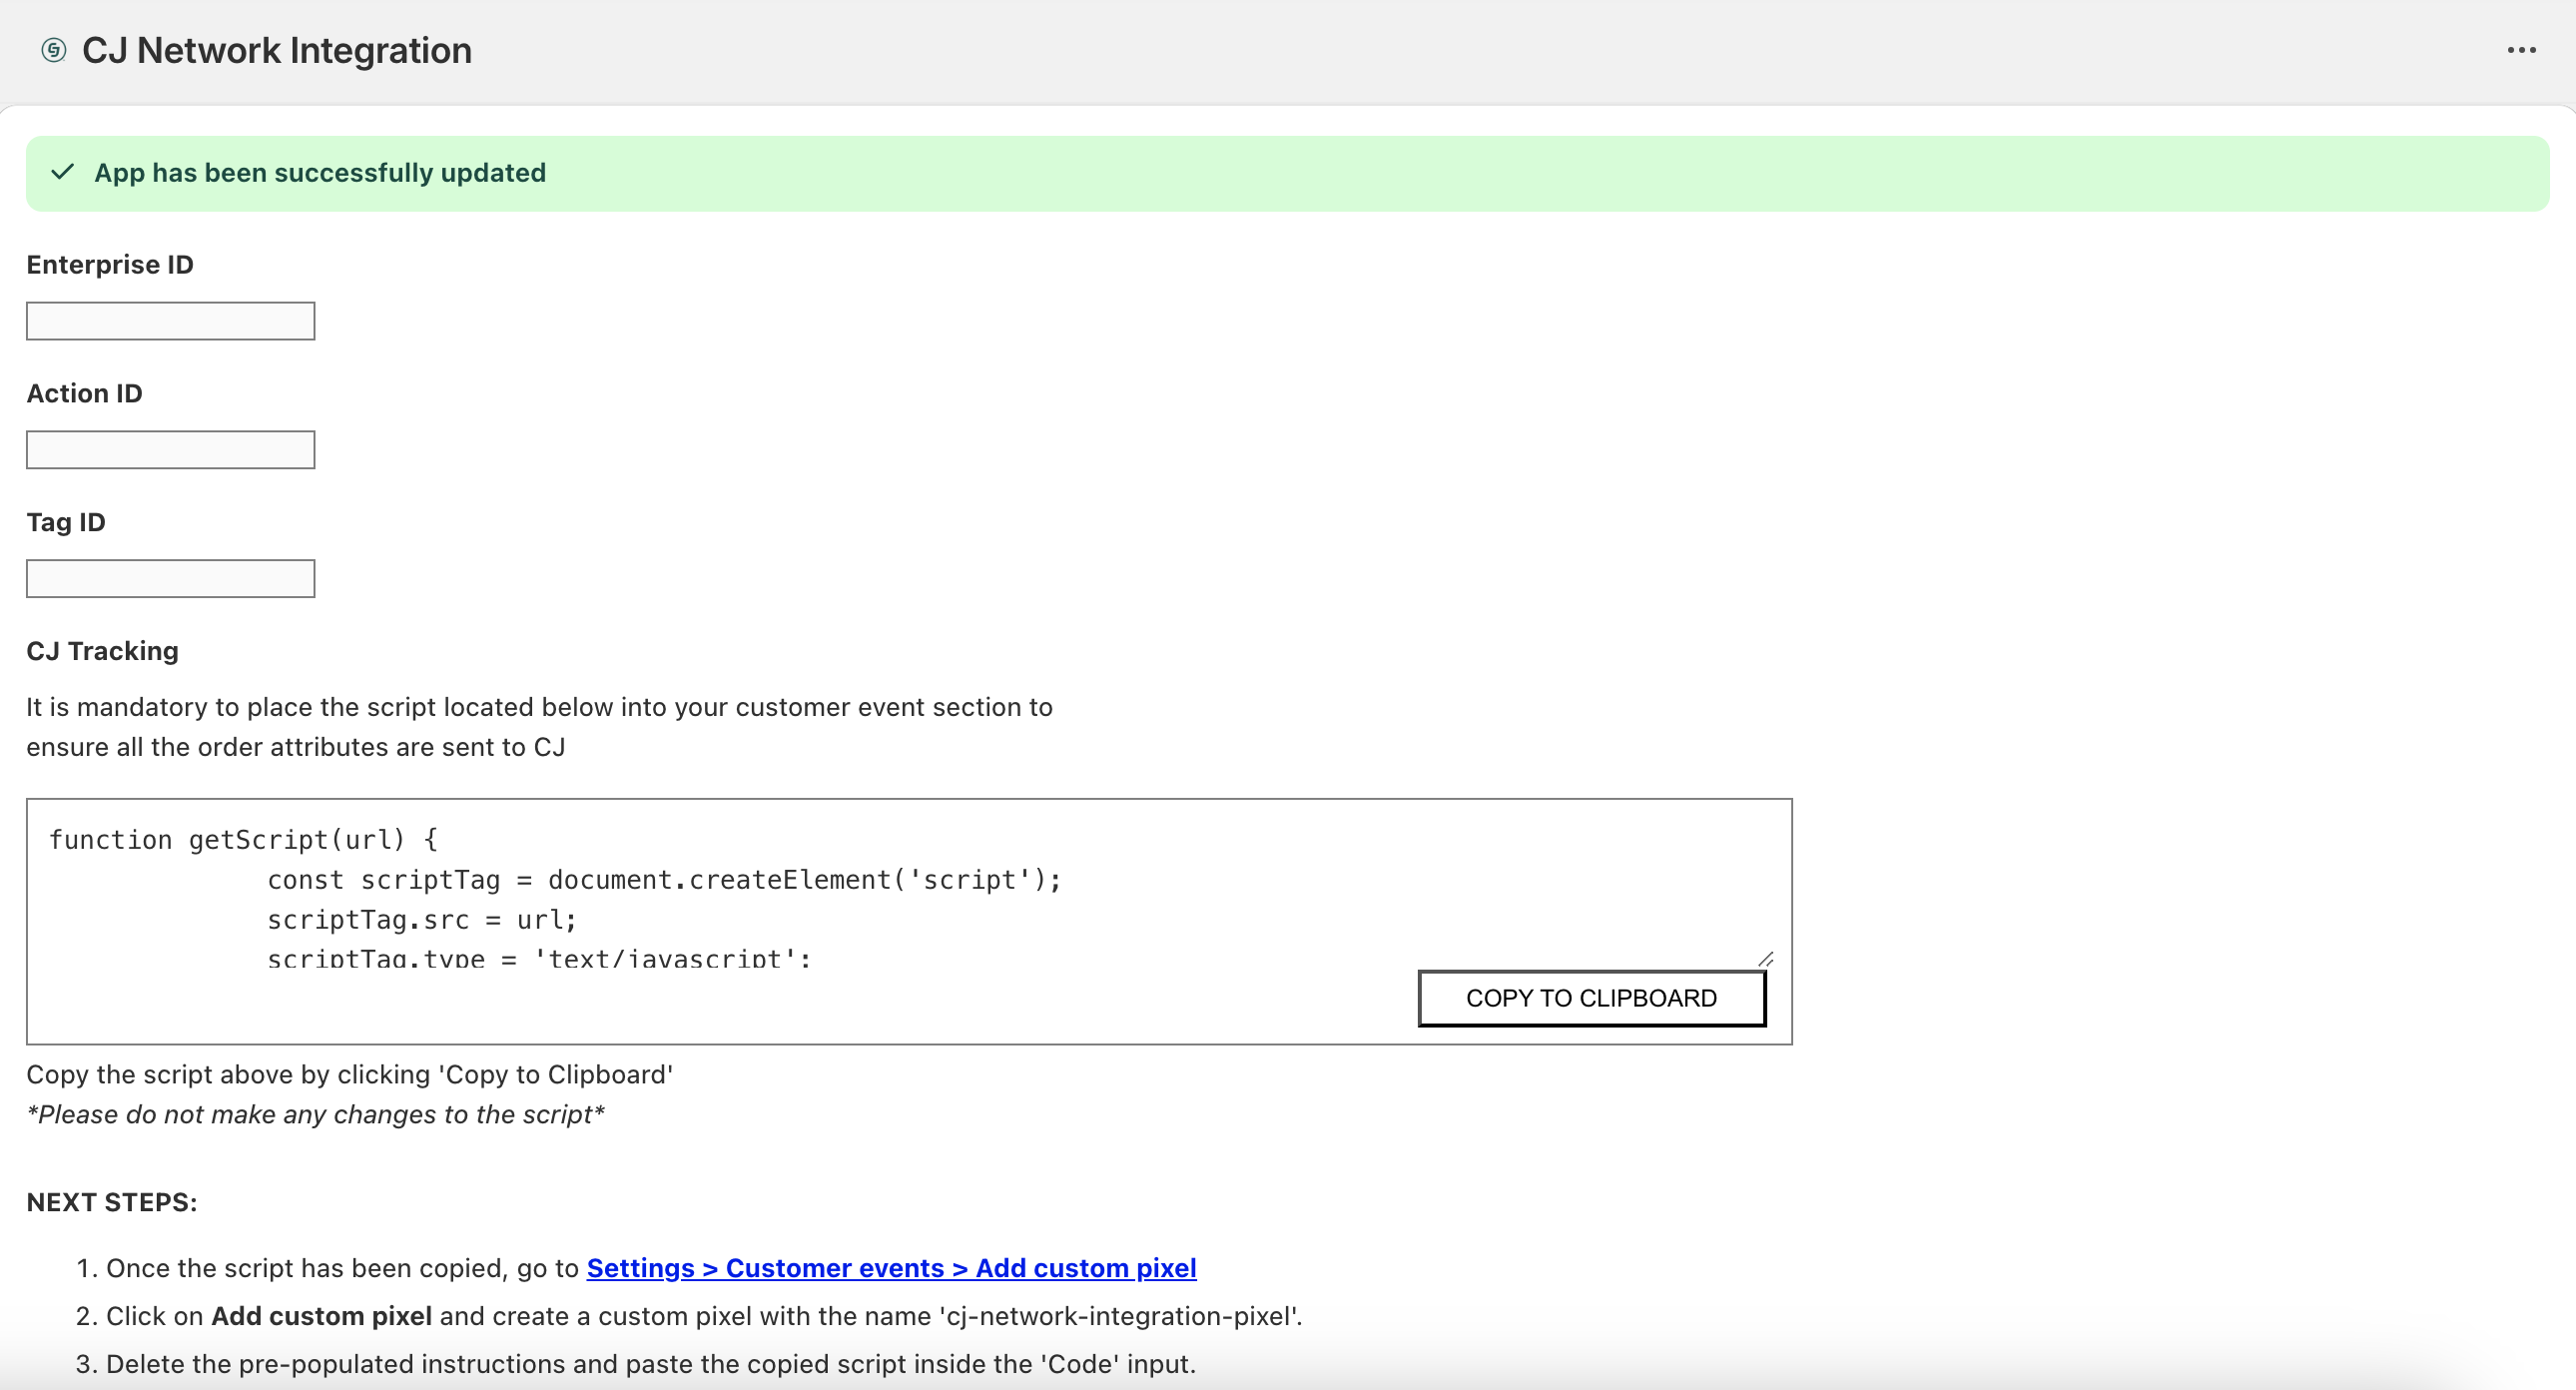
Task: Open the three-dot more actions menu
Action: tap(2521, 50)
